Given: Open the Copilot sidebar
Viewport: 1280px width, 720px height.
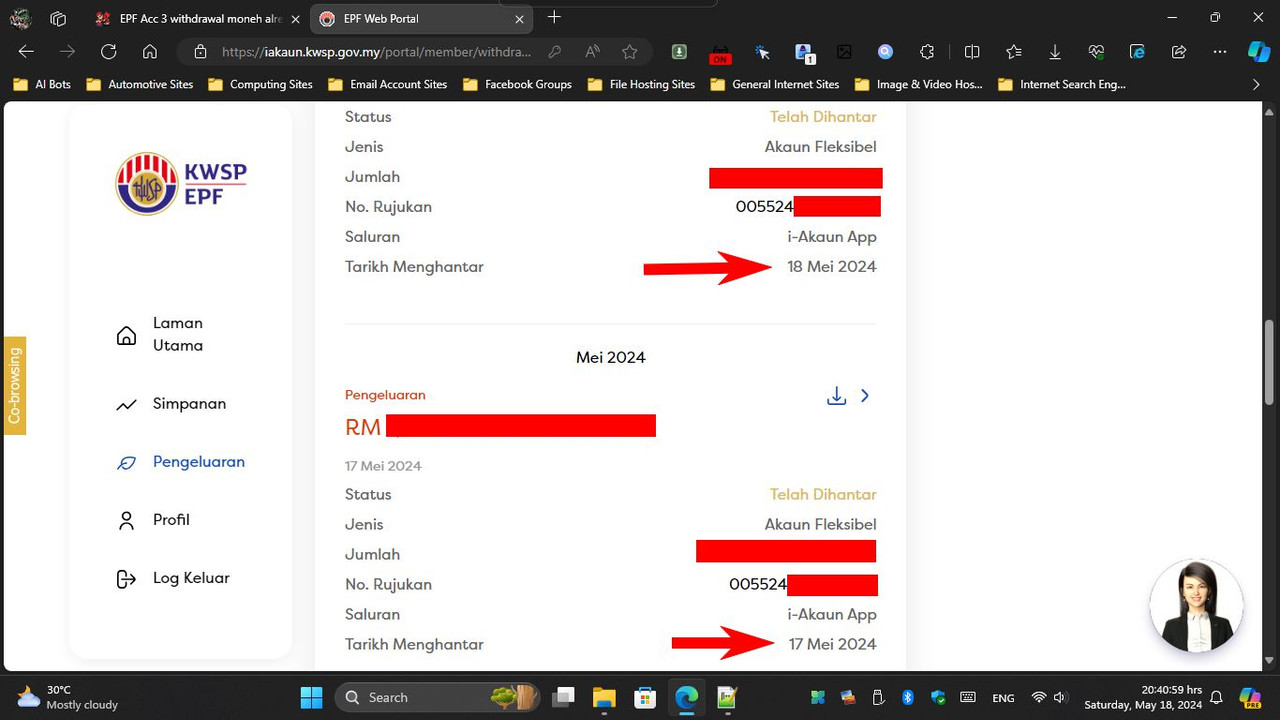Looking at the screenshot, I should (1259, 52).
